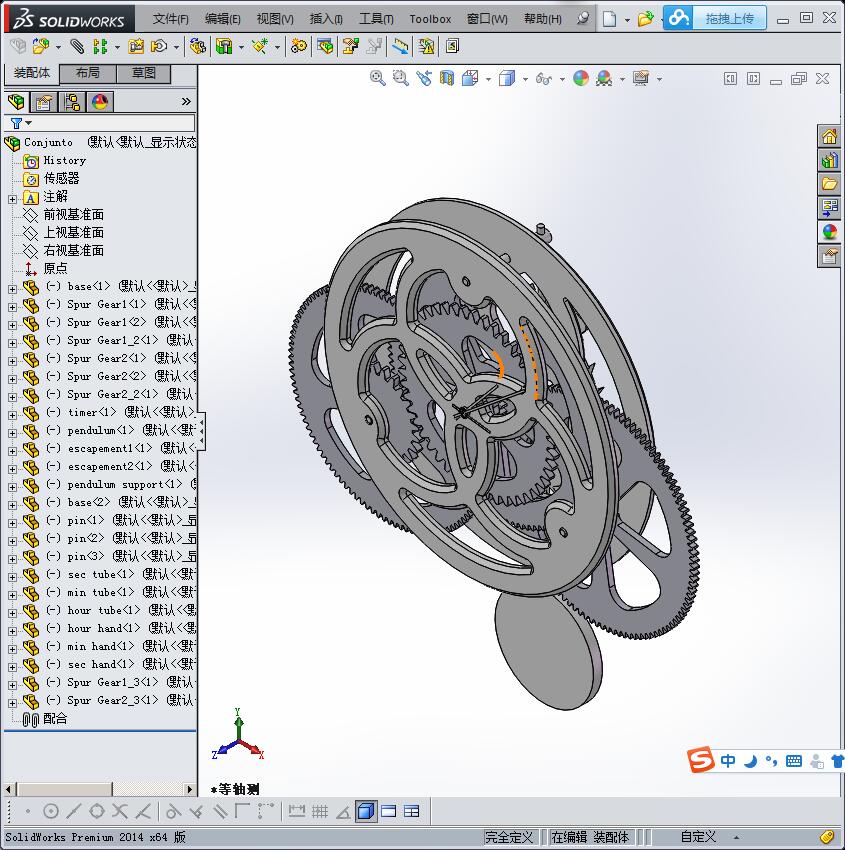Image resolution: width=845 pixels, height=850 pixels.
Task: Open the Apply Scene dropdown arrow
Action: click(x=622, y=79)
